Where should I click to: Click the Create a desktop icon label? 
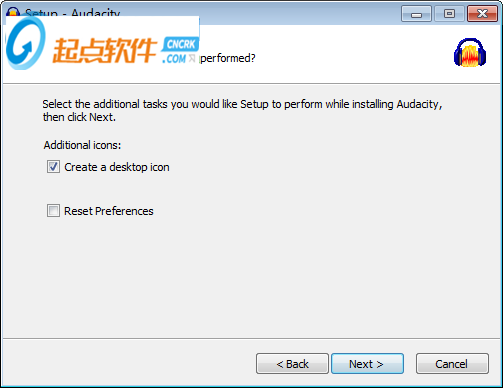tap(117, 167)
